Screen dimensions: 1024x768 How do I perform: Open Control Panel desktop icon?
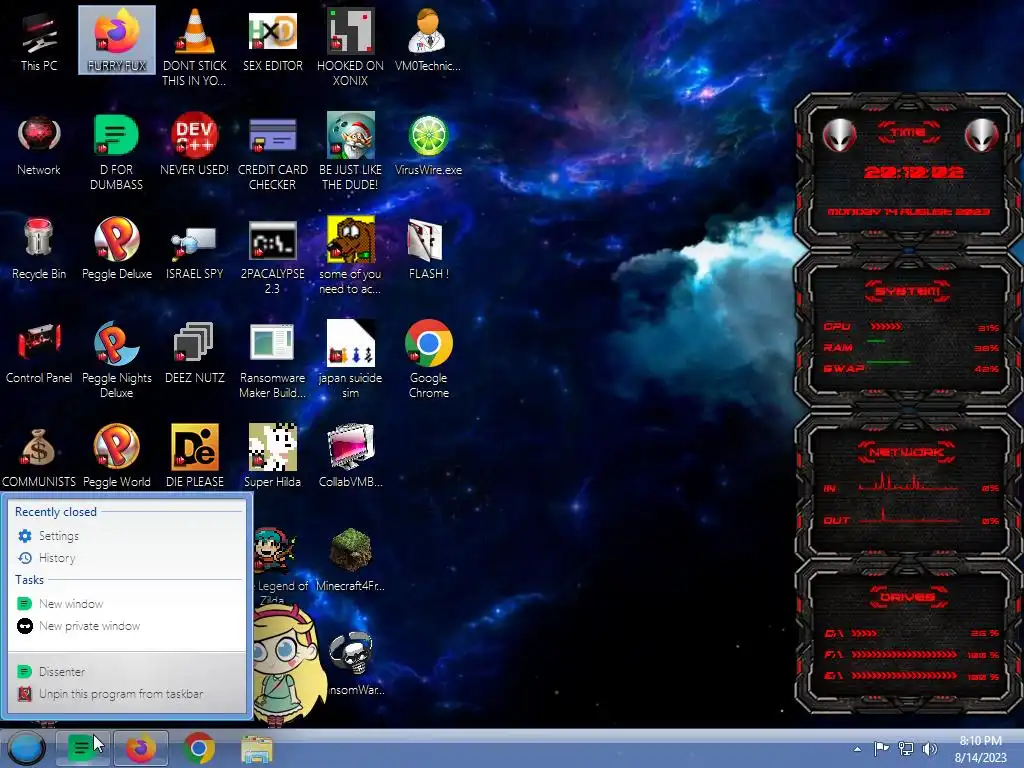click(x=39, y=353)
